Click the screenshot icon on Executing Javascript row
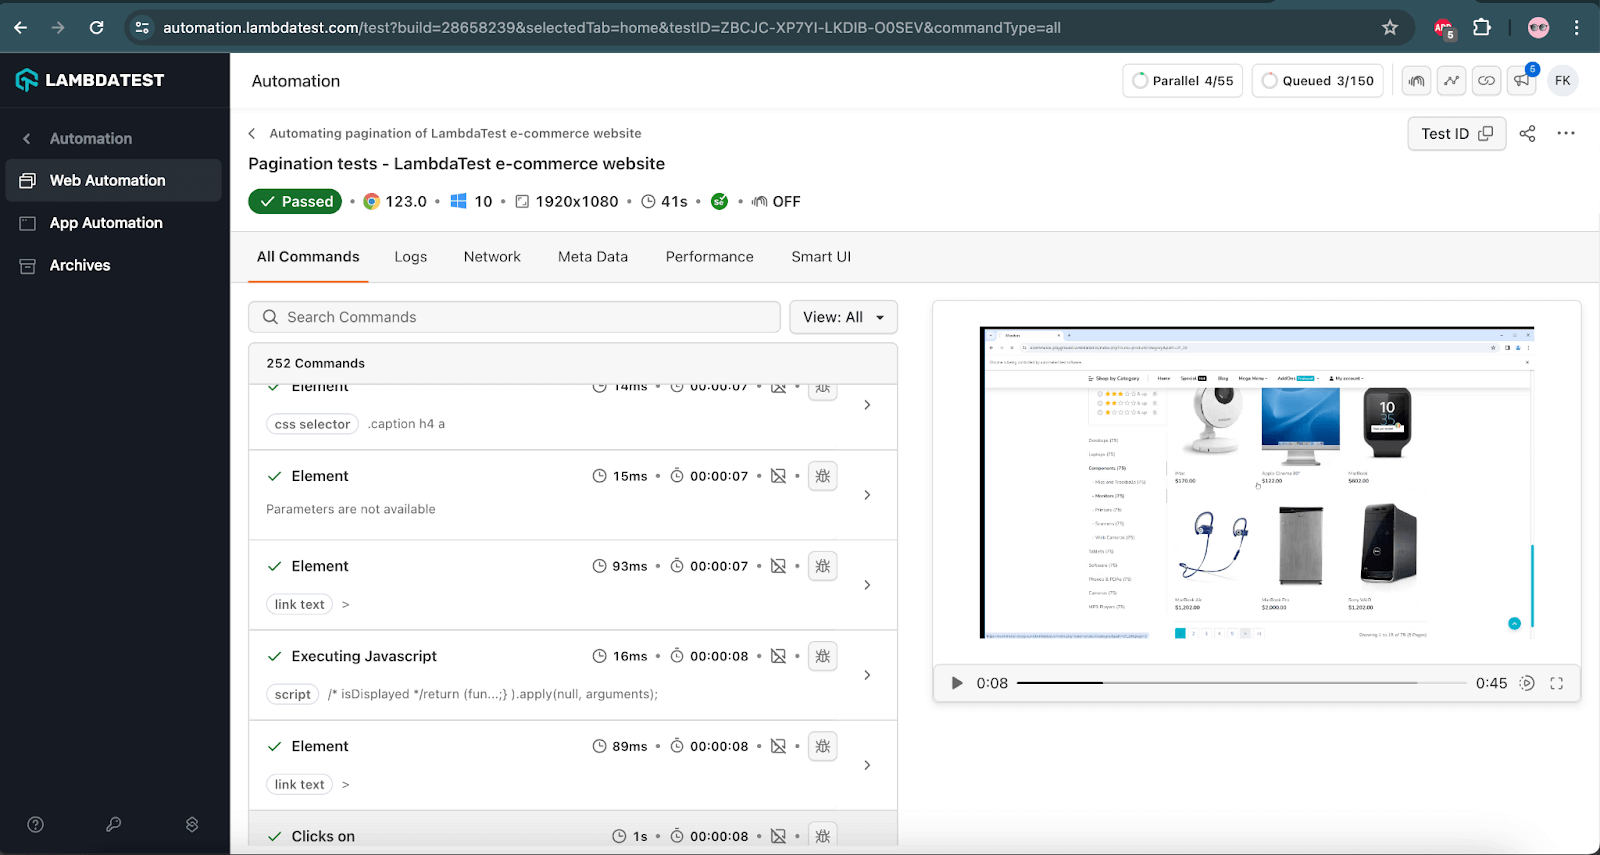Viewport: 1600px width, 855px height. point(778,656)
